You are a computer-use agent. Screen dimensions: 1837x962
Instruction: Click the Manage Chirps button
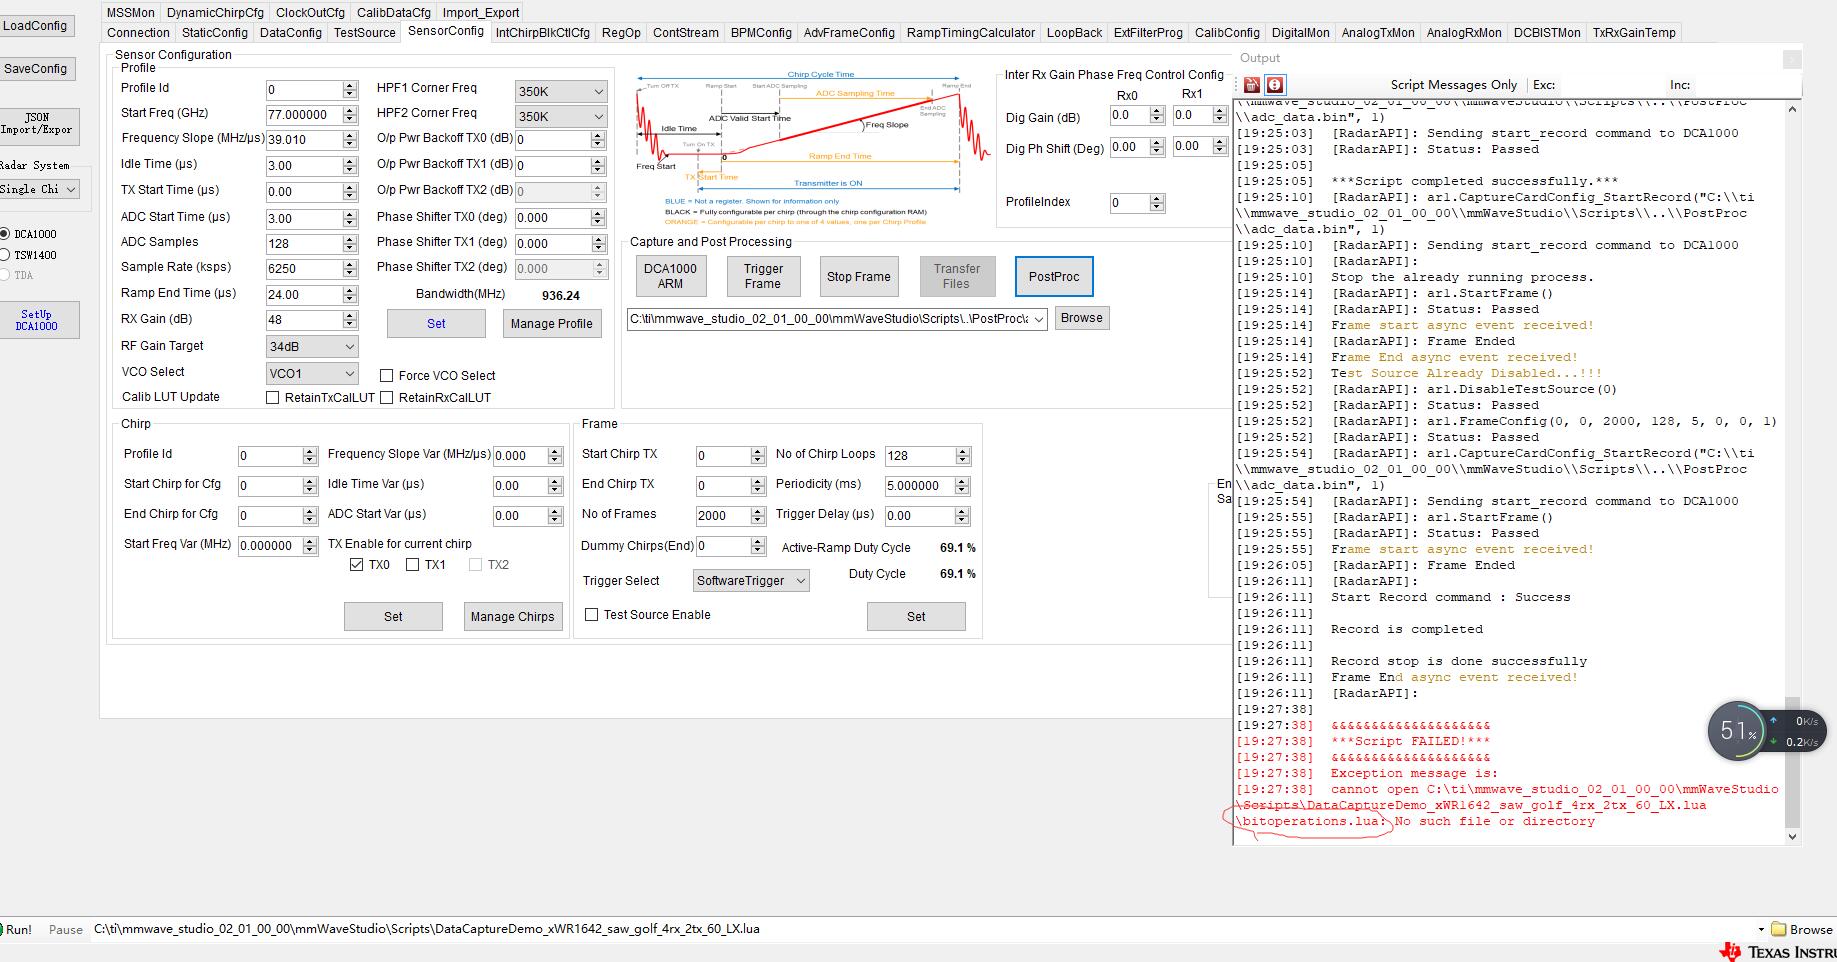pos(513,616)
